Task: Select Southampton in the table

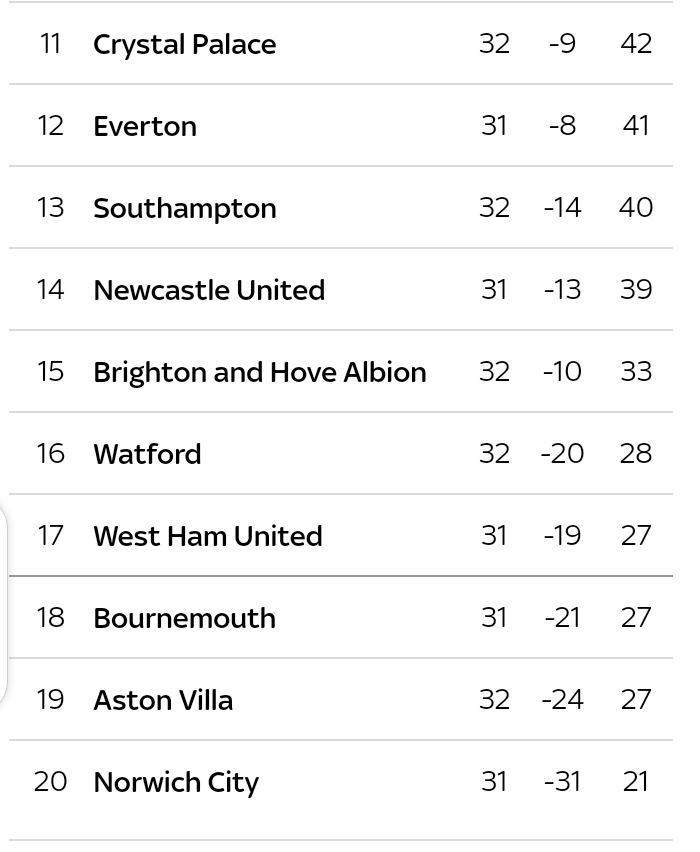Action: (x=185, y=209)
